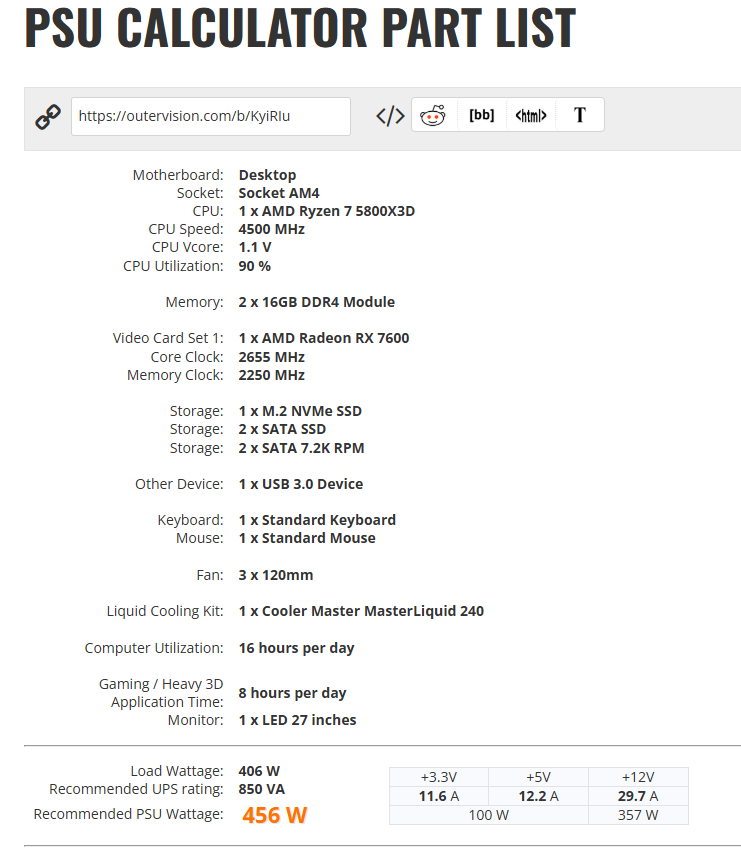Click '16 hours per day' utilization
Image resolution: width=741 pixels, height=856 pixels.
coord(297,649)
